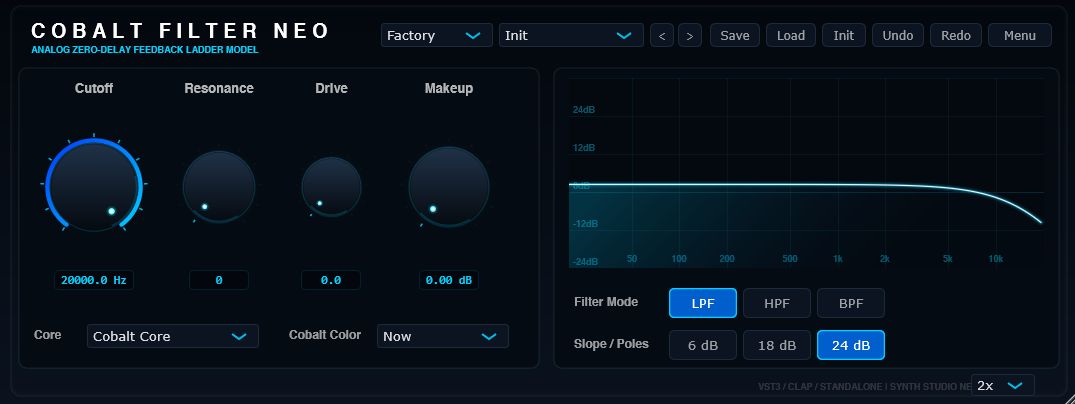Click the resonance value field showing 0
The height and width of the screenshot is (404, 1075).
point(219,280)
